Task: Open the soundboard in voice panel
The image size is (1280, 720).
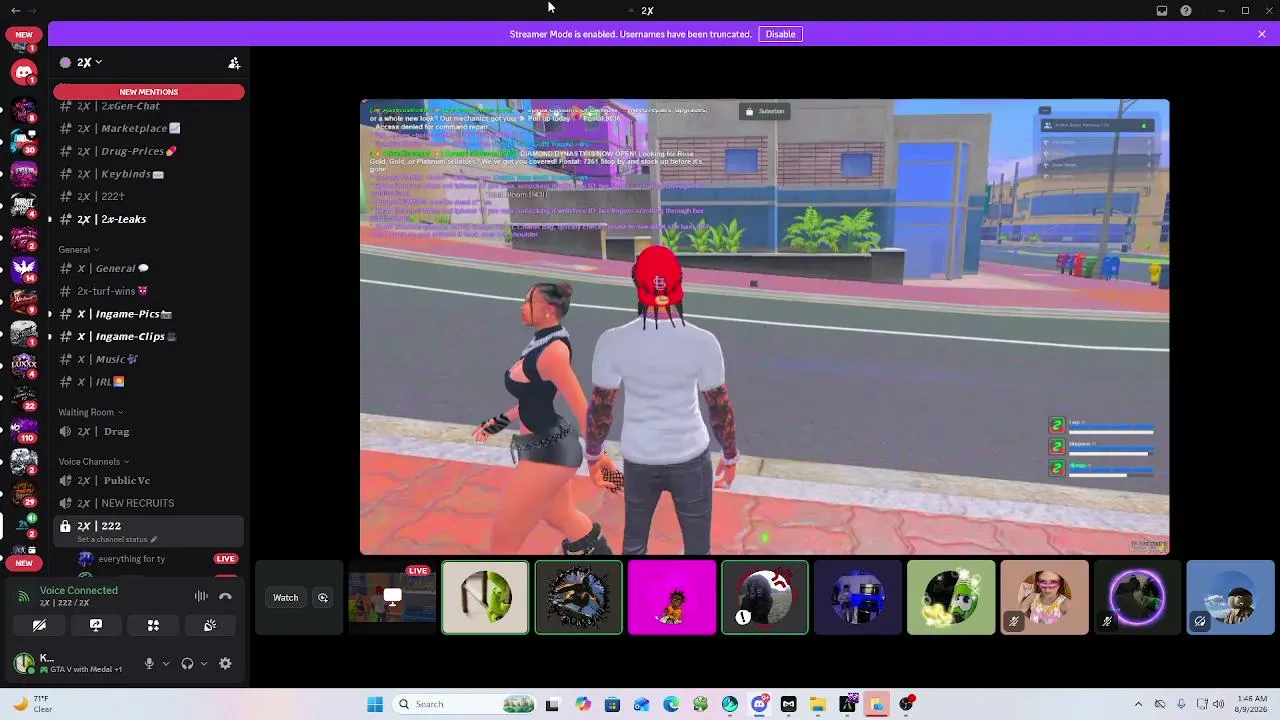Action: [x=210, y=625]
